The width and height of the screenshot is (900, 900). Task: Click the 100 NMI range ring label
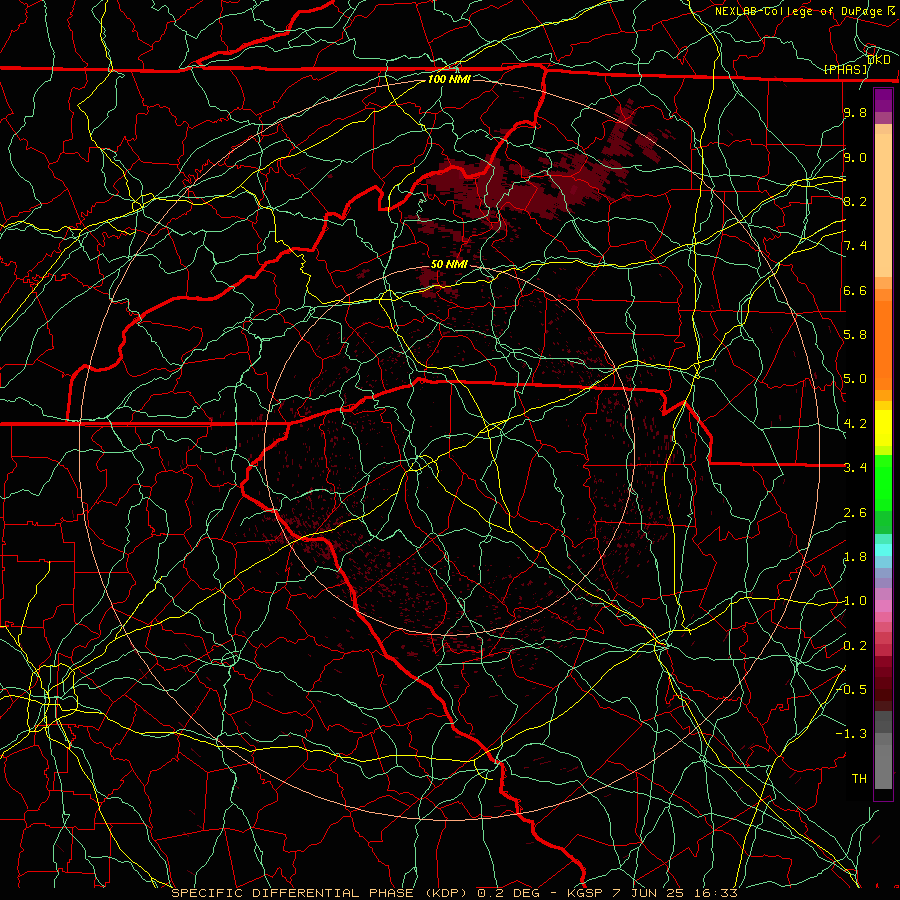tap(449, 79)
